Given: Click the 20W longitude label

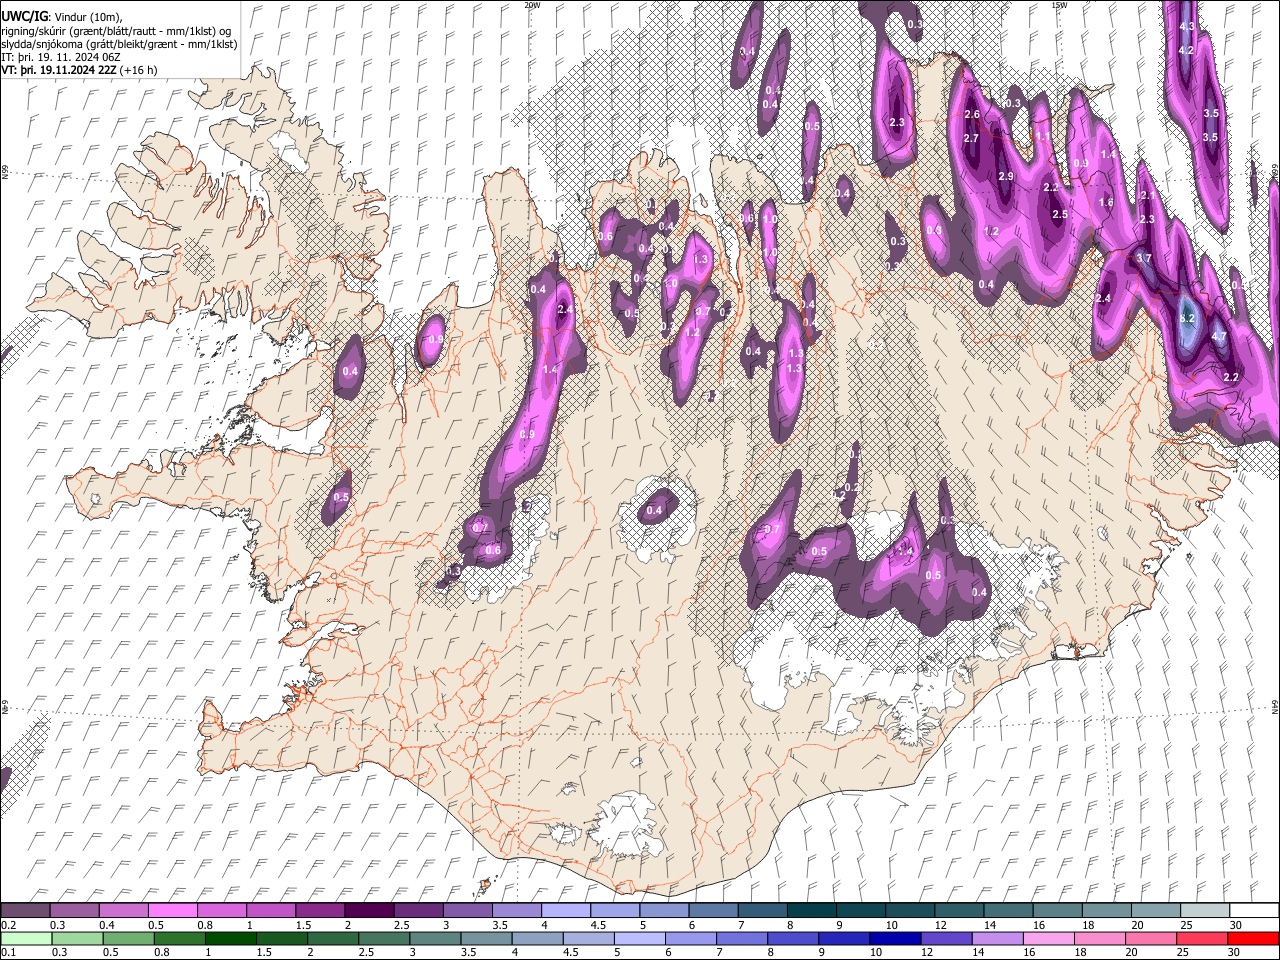Looking at the screenshot, I should (x=532, y=5).
